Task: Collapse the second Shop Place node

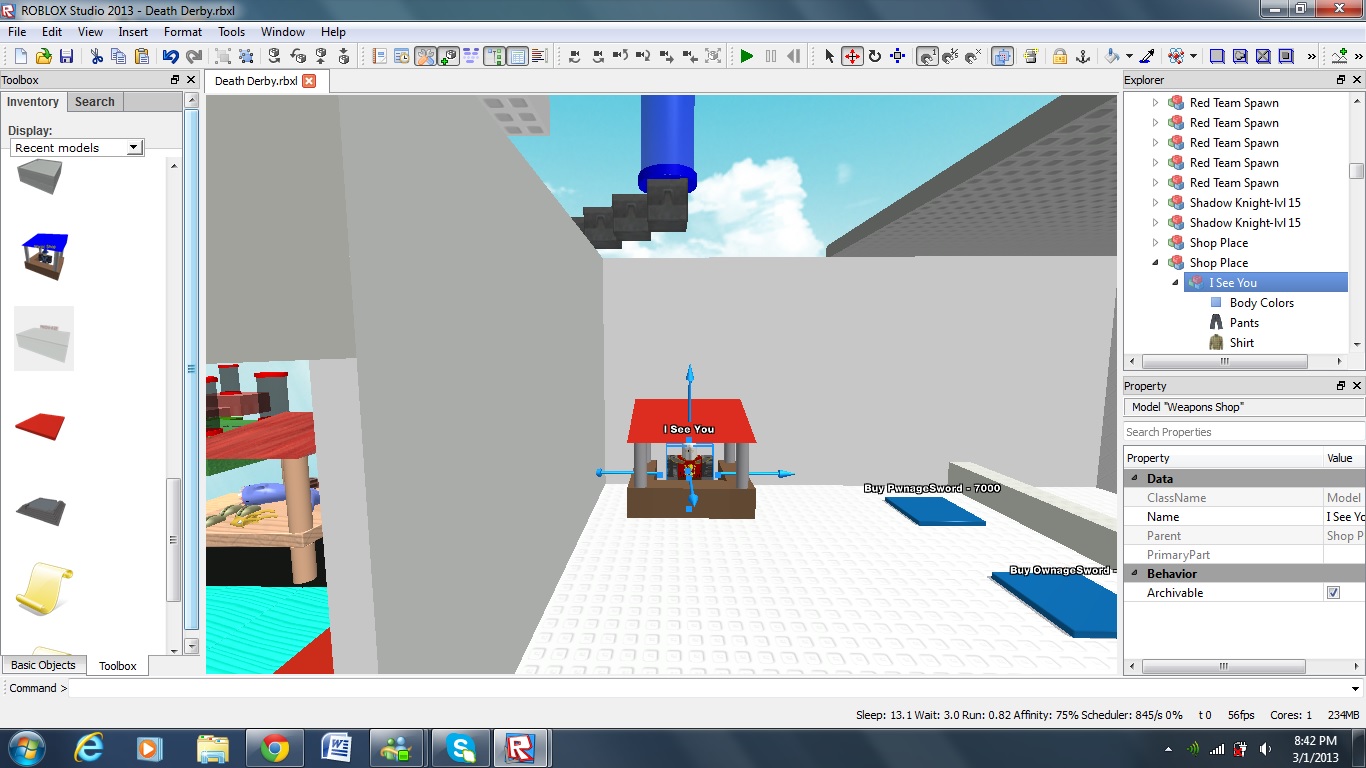Action: (x=1156, y=263)
